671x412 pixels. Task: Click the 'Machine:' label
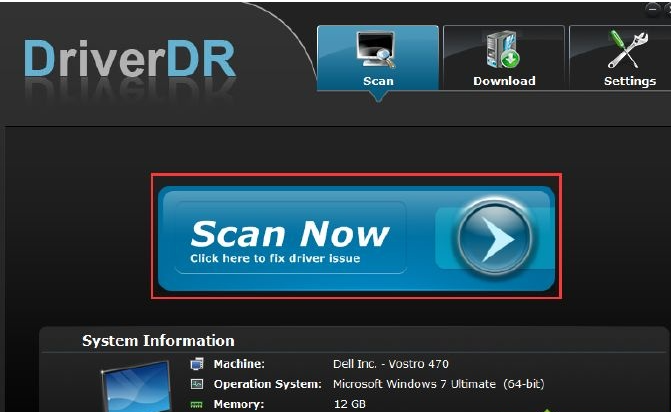[239, 364]
